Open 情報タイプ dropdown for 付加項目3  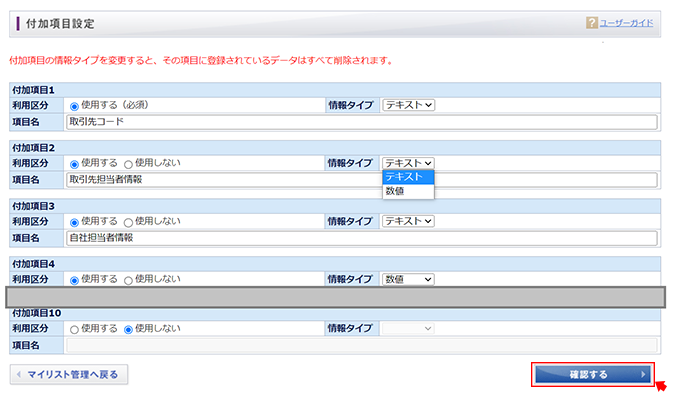point(408,221)
